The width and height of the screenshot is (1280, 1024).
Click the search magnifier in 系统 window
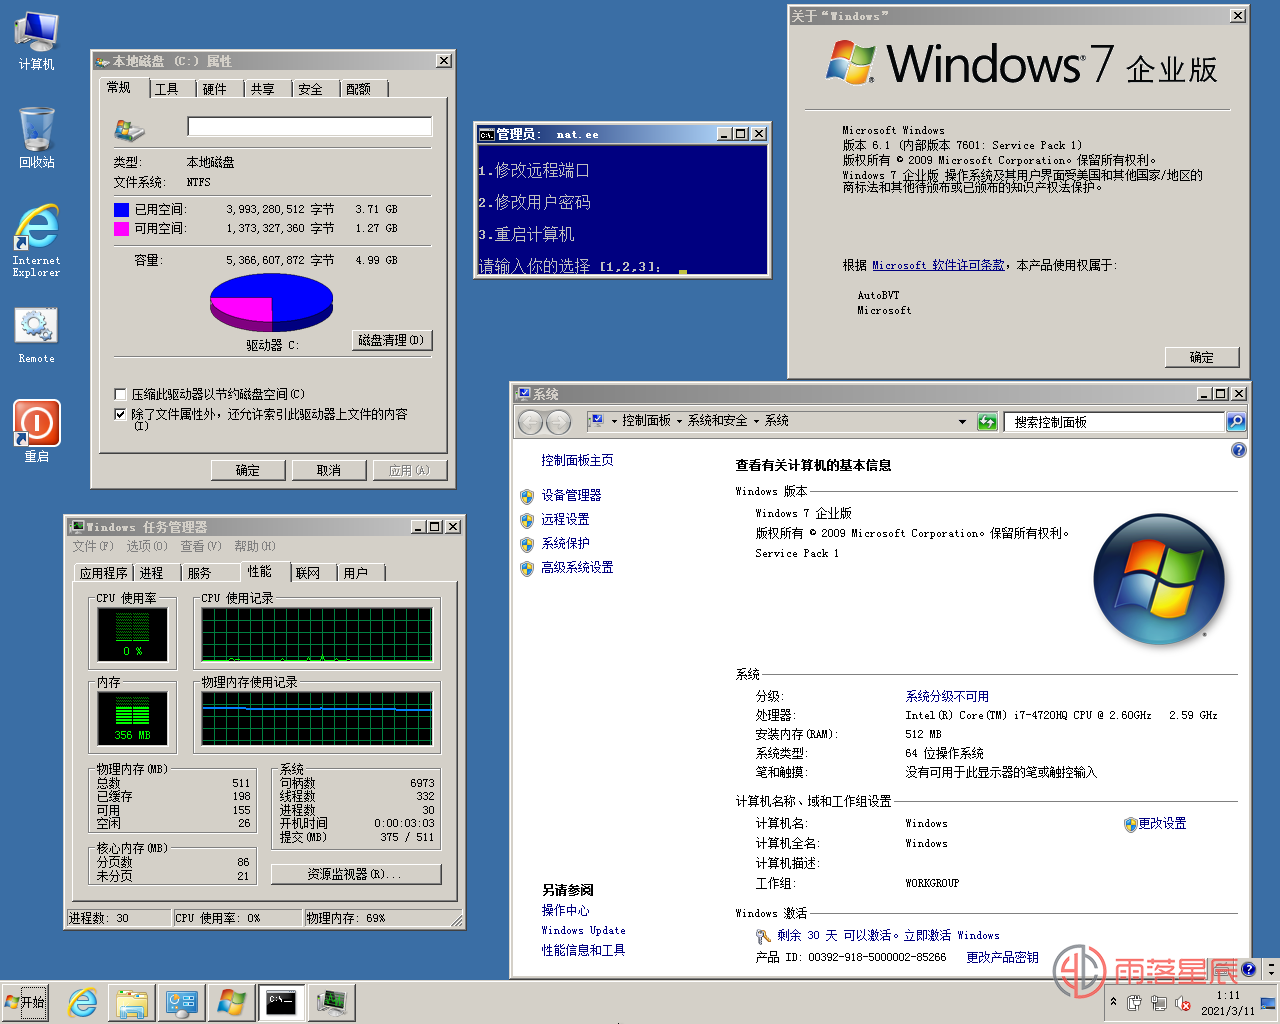[x=1236, y=422]
